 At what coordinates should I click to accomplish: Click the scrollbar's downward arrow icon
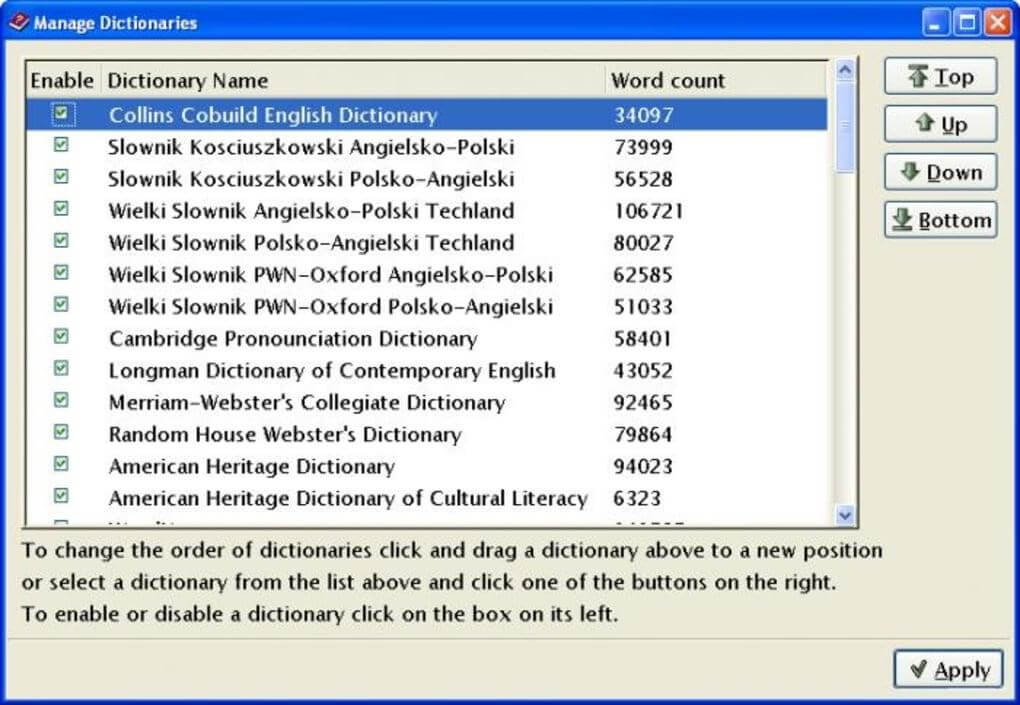843,517
